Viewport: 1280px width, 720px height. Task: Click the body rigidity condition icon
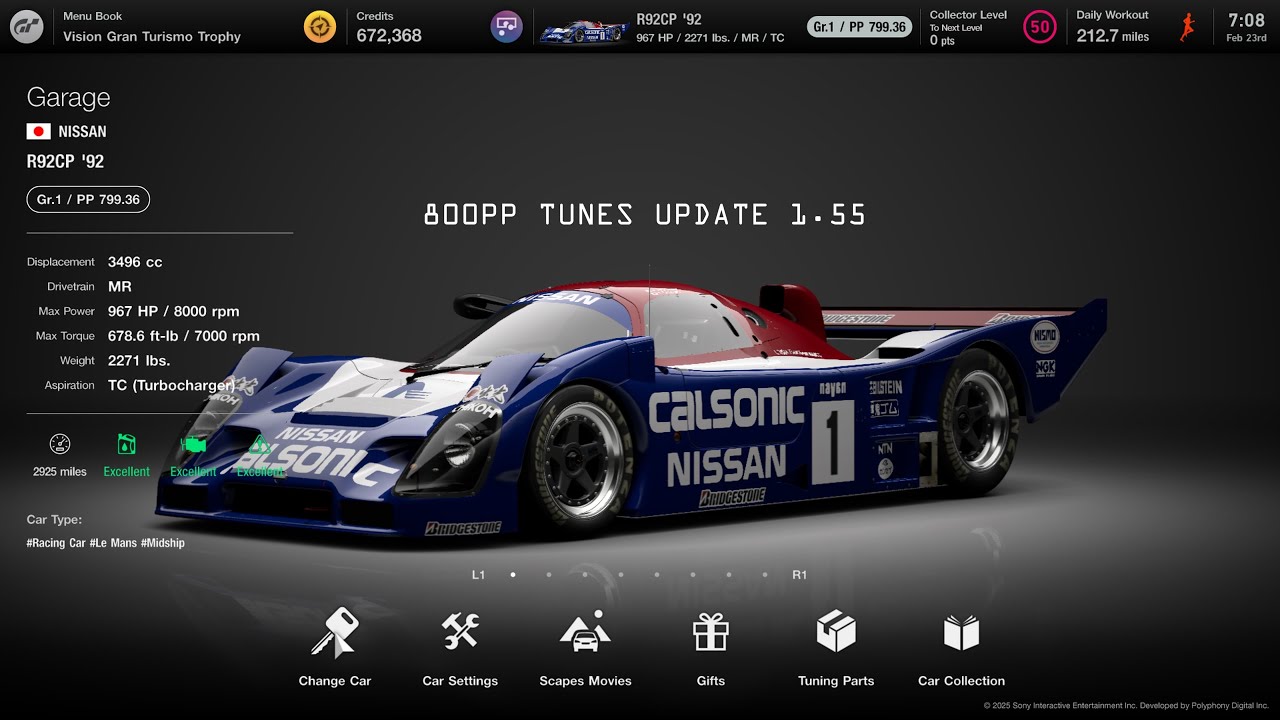tap(260, 444)
